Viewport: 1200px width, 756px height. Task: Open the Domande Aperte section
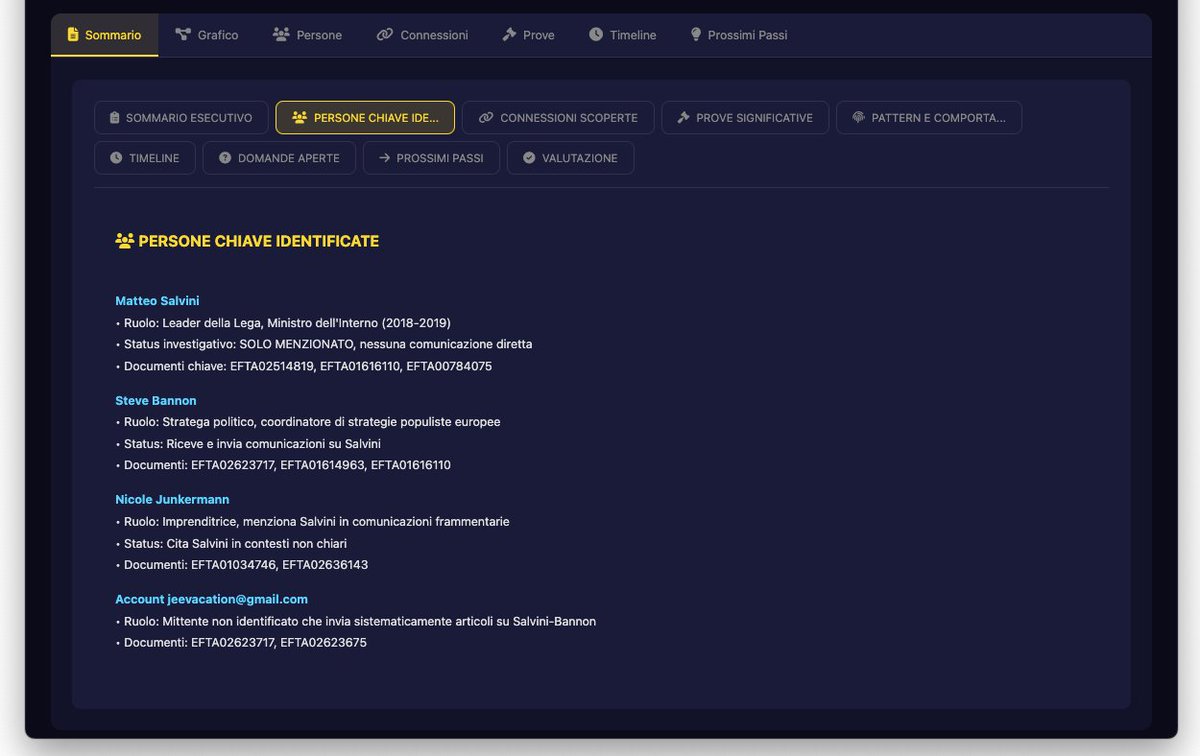279,158
